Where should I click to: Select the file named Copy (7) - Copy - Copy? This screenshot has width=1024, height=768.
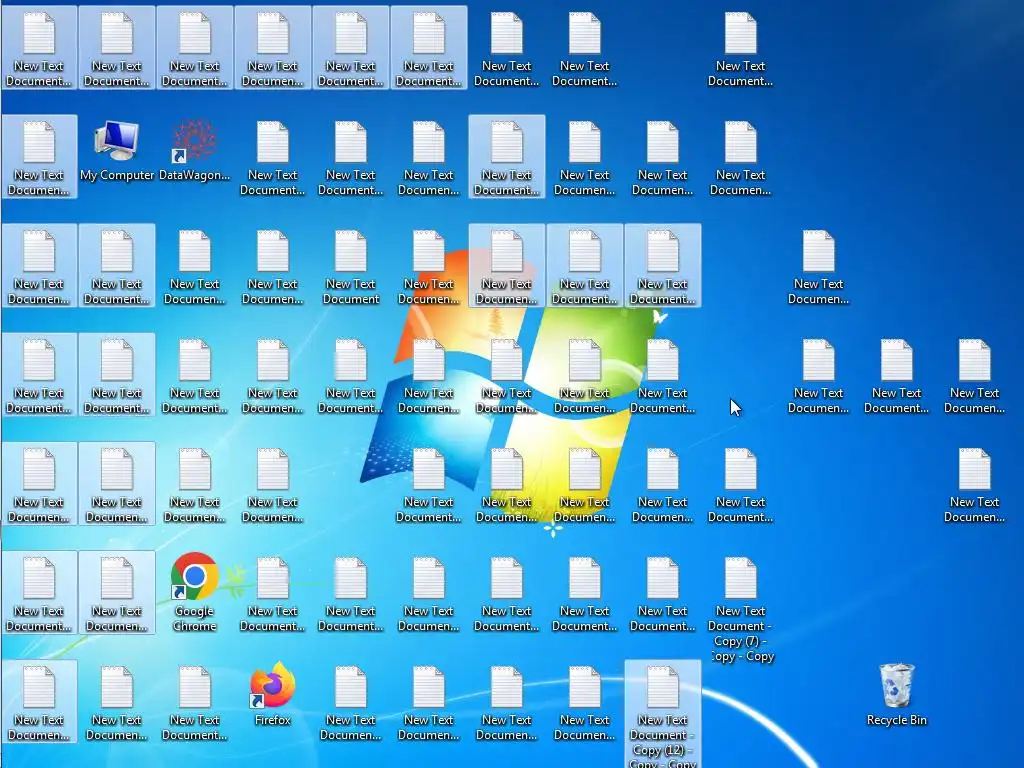point(740,609)
